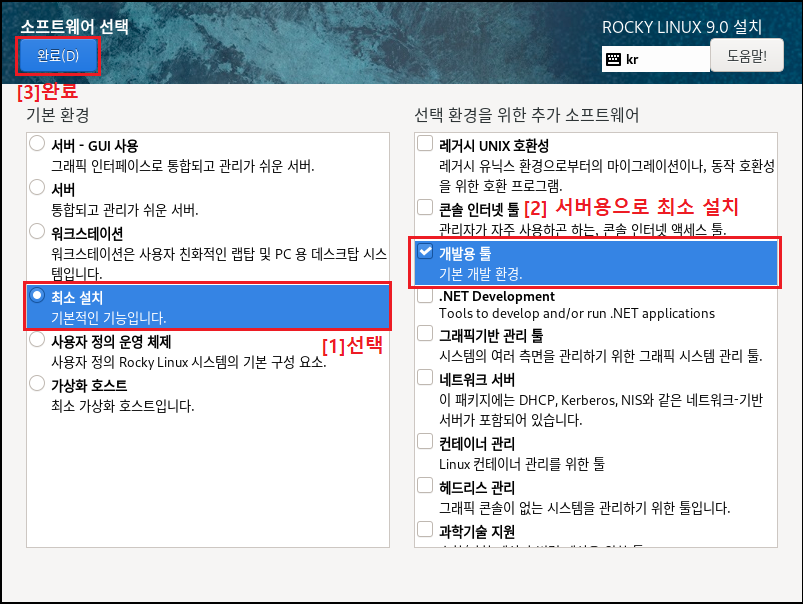Screen dimensions: 803x604
Task: Click the ROCKY LINUX 9.0 설치 heading
Action: (x=682, y=27)
